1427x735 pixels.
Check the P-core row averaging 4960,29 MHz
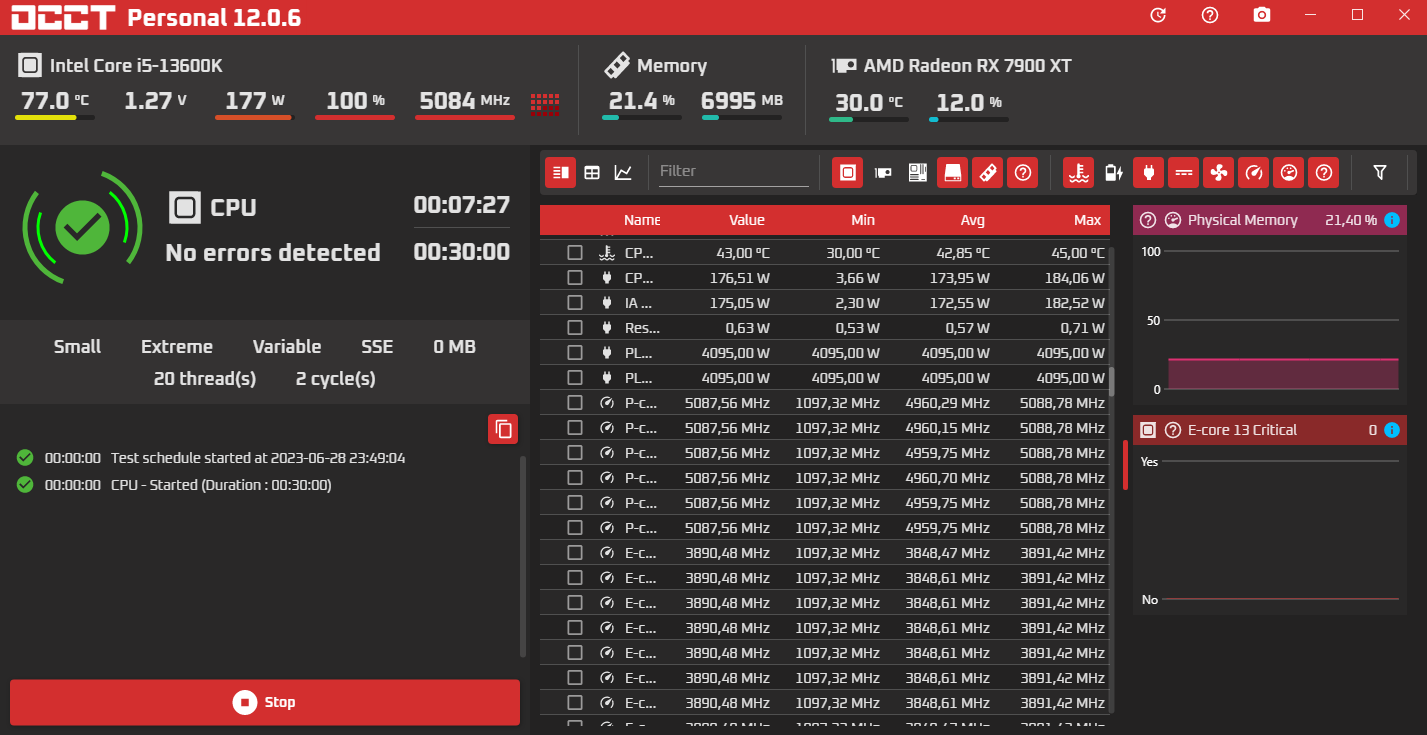(x=575, y=402)
